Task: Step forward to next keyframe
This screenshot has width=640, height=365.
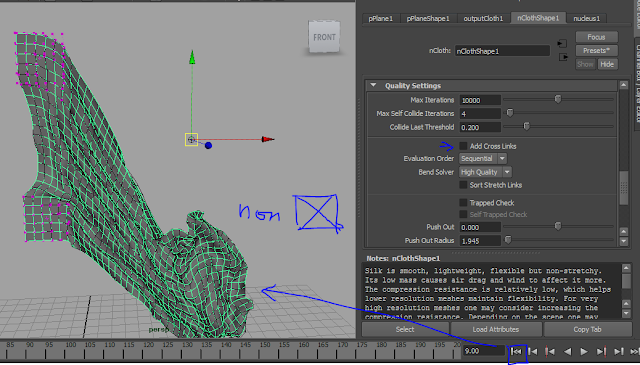Action: point(601,352)
